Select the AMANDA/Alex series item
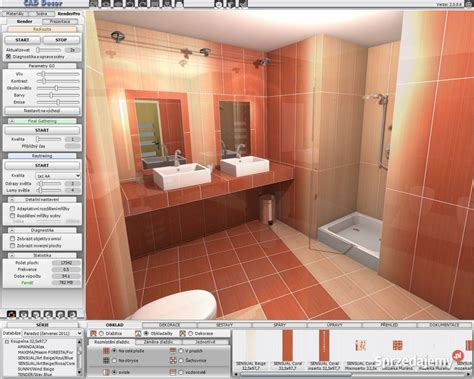The image size is (474, 379). (31, 347)
